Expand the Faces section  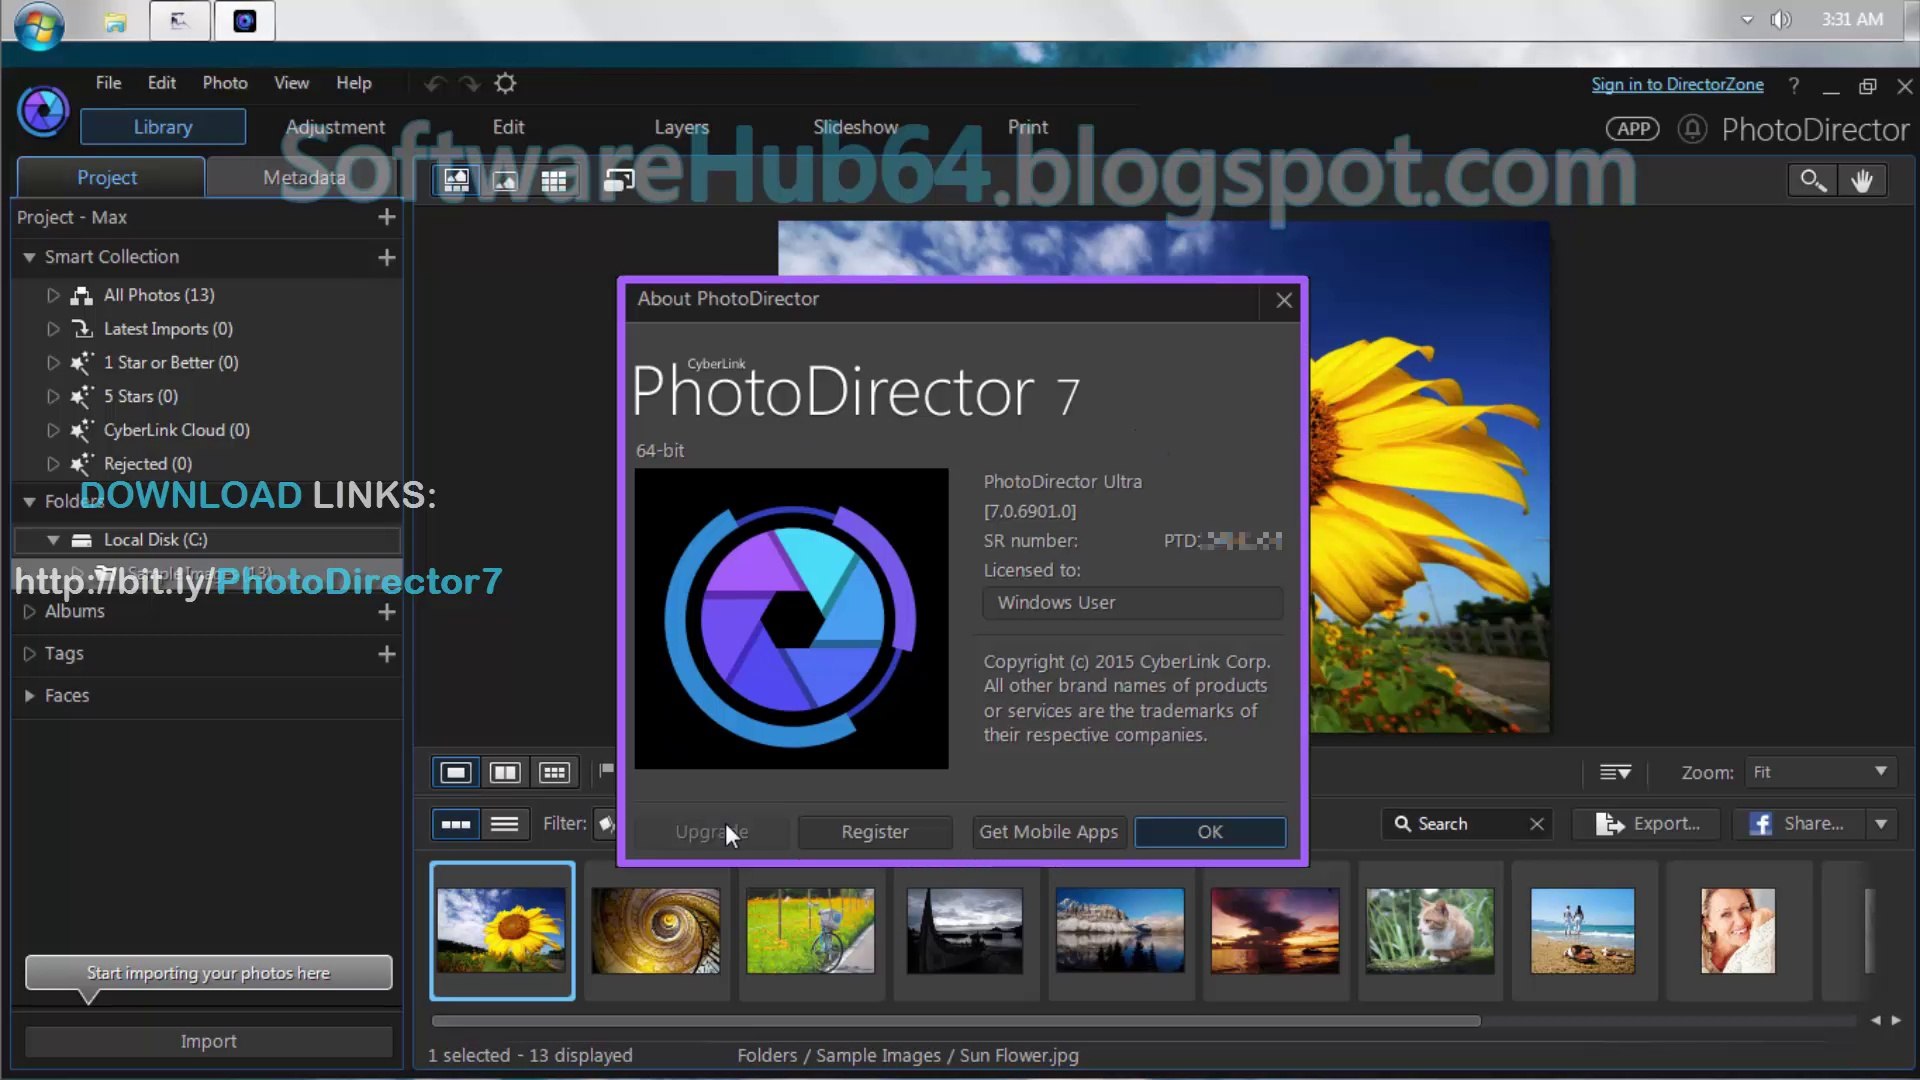click(x=29, y=696)
